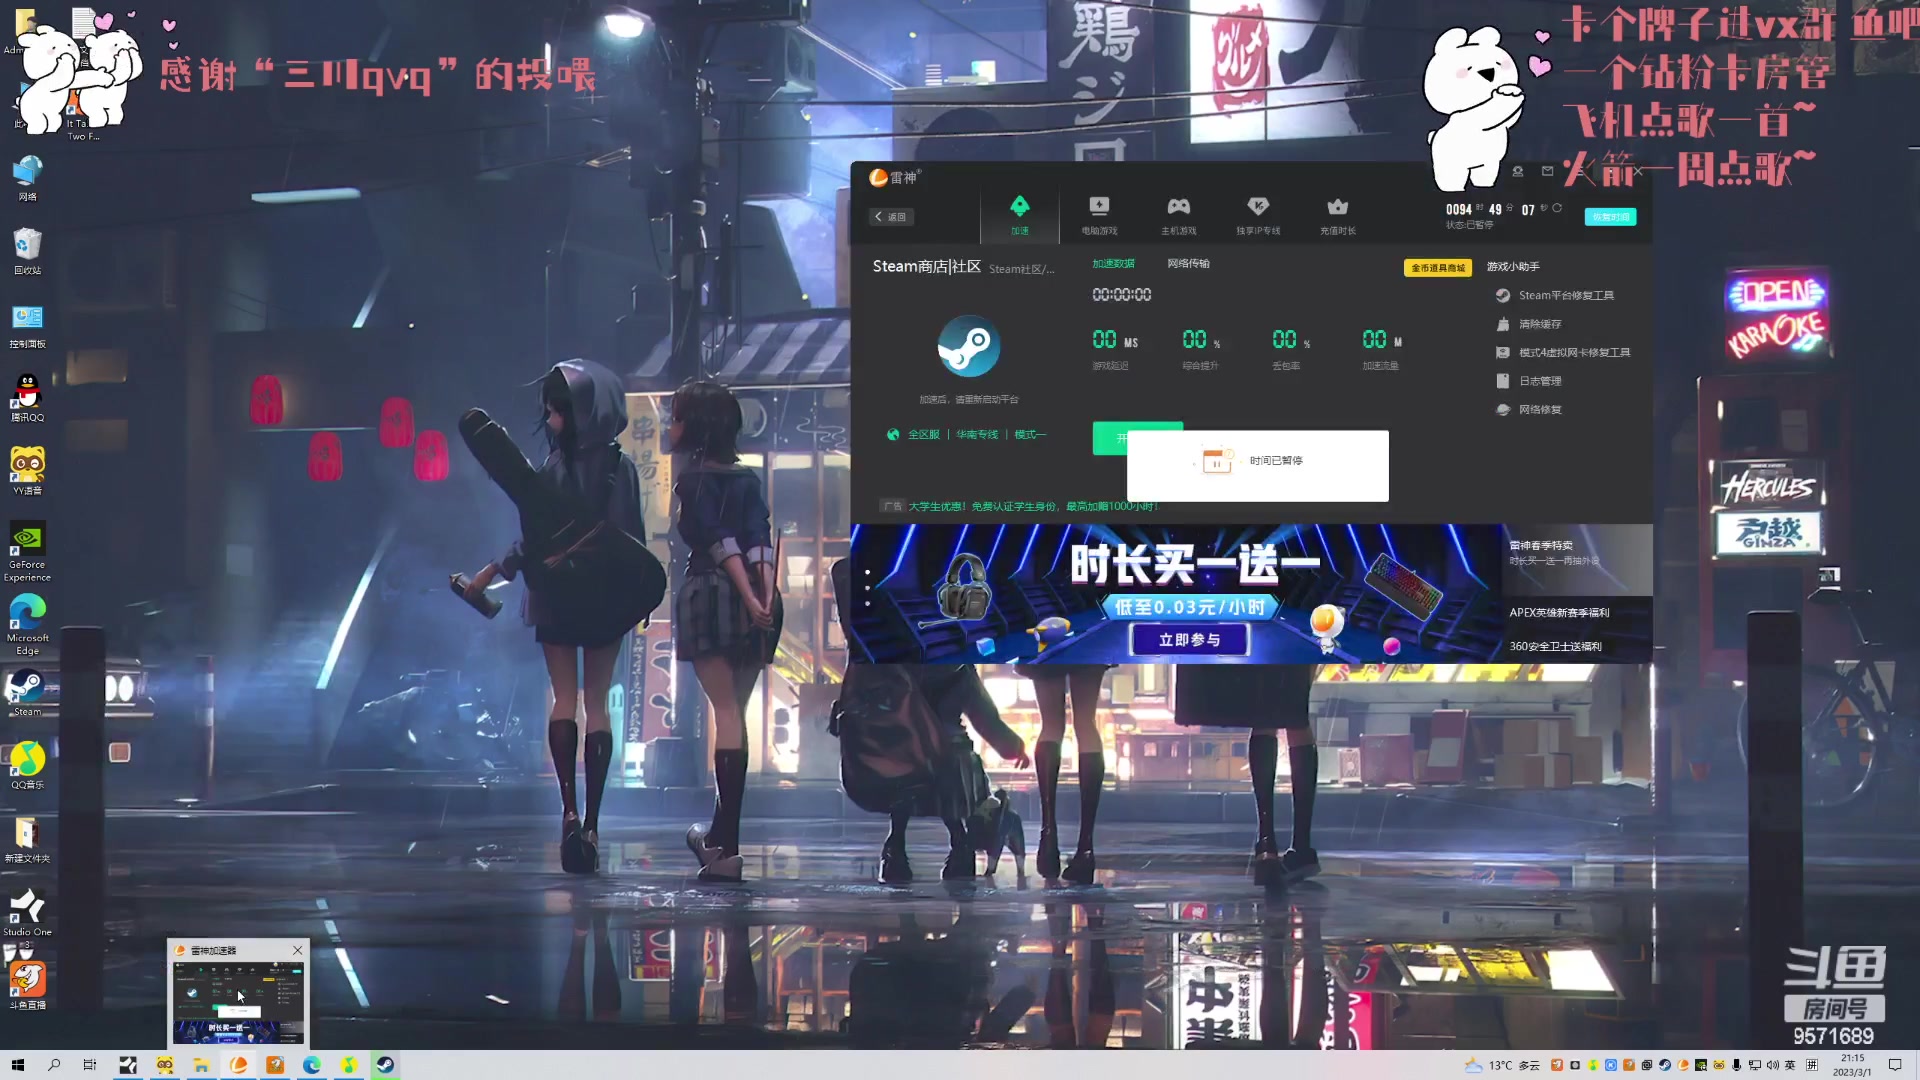Viewport: 1920px width, 1080px height.
Task: Open the Studio One desktop icon
Action: click(27, 913)
